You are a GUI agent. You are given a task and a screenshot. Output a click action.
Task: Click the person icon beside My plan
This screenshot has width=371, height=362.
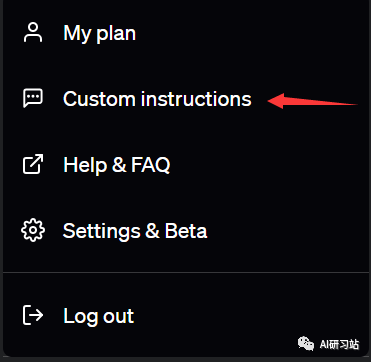pos(33,33)
